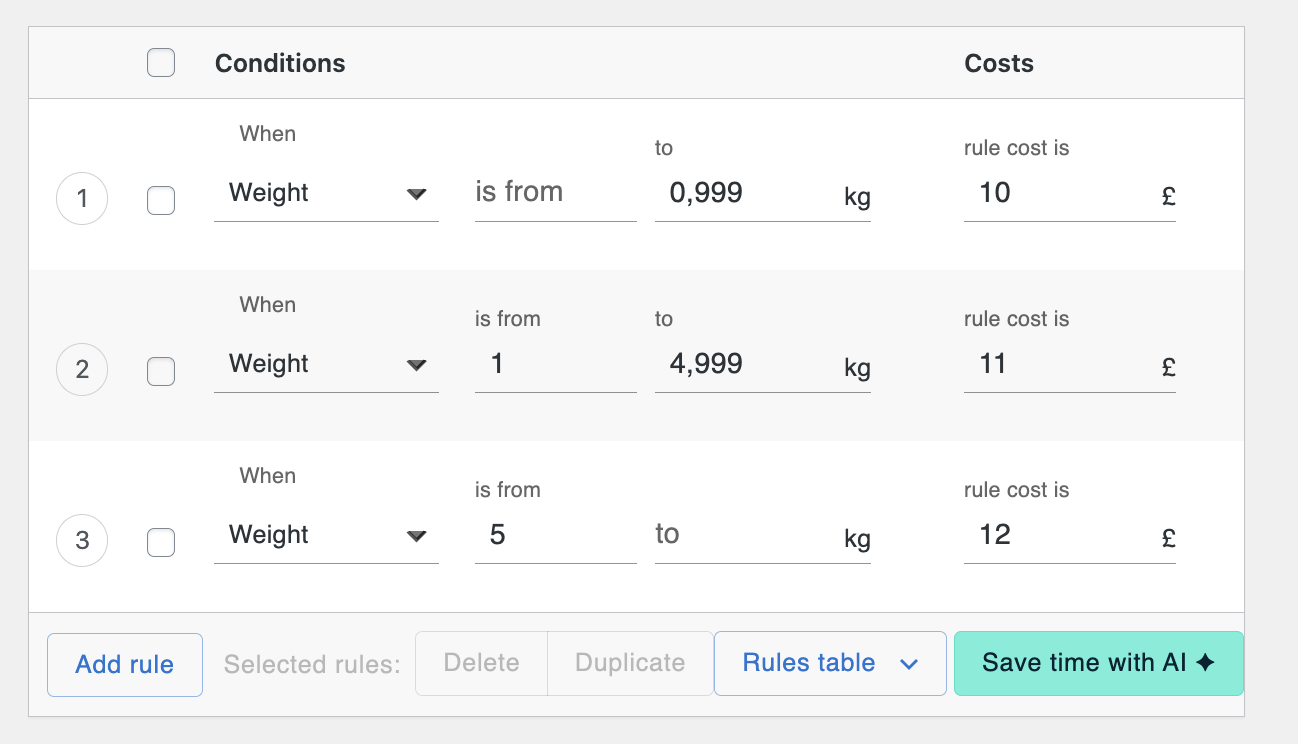Image resolution: width=1298 pixels, height=744 pixels.
Task: Select all rules with header checkbox
Action: pyautogui.click(x=160, y=62)
